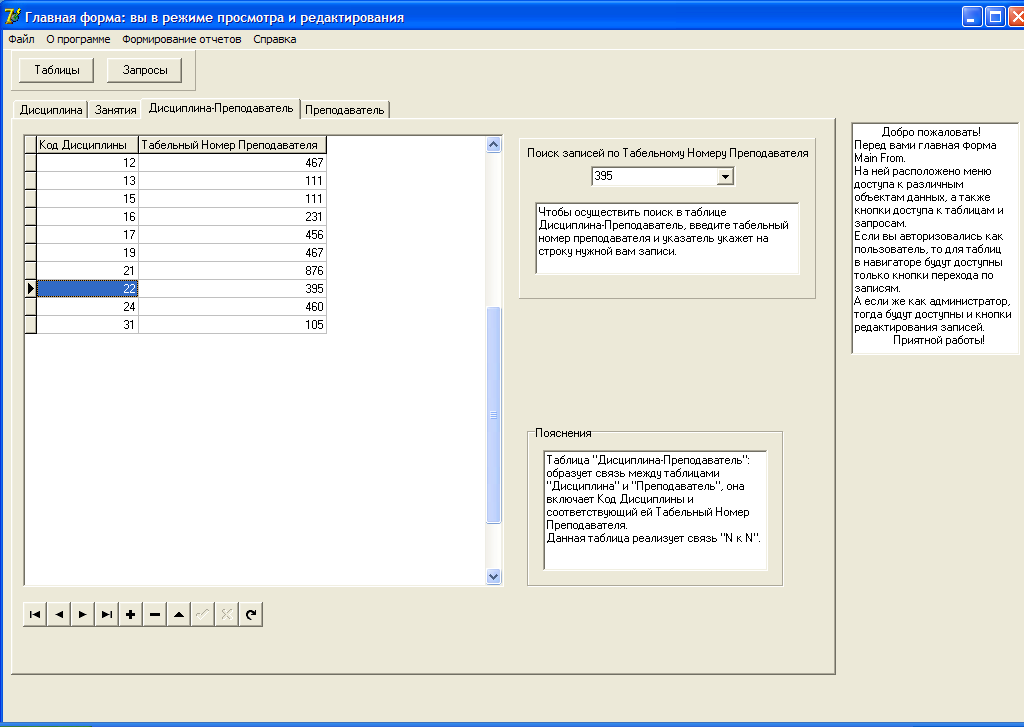The width and height of the screenshot is (1024, 727).
Task: Jump to last record in navigator
Action: (106, 614)
